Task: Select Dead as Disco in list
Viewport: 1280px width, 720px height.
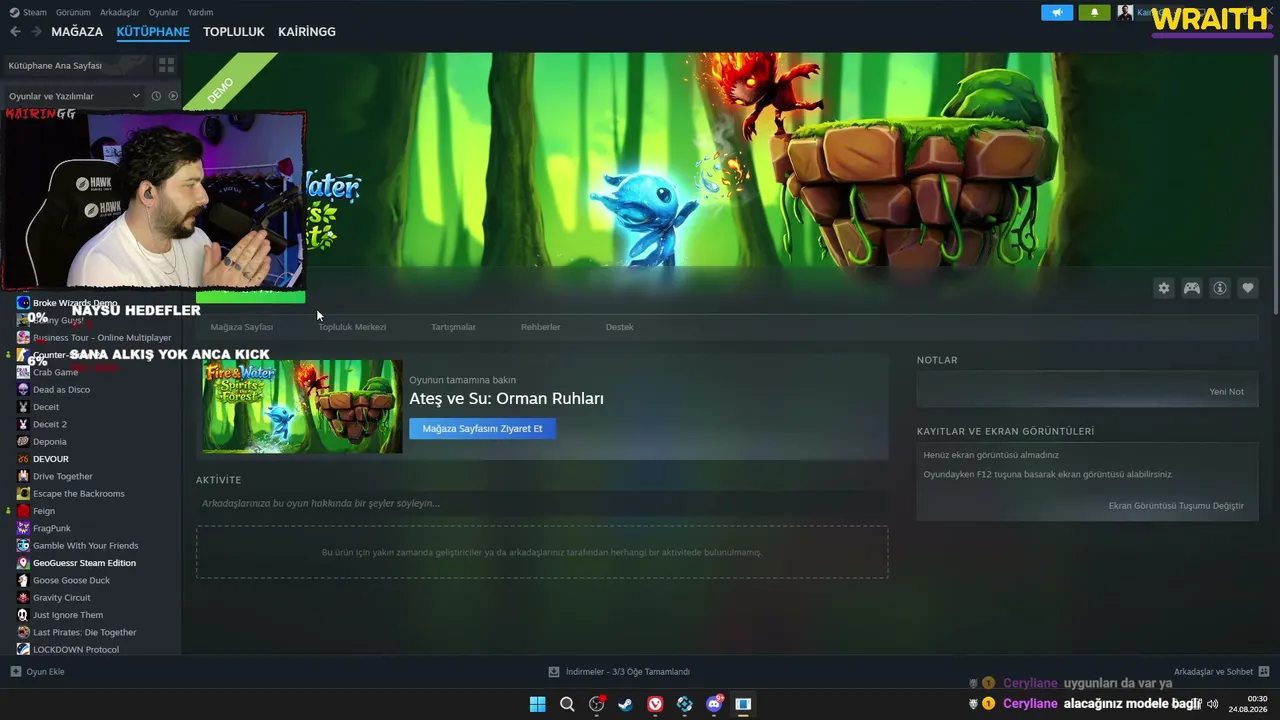Action: 61,390
